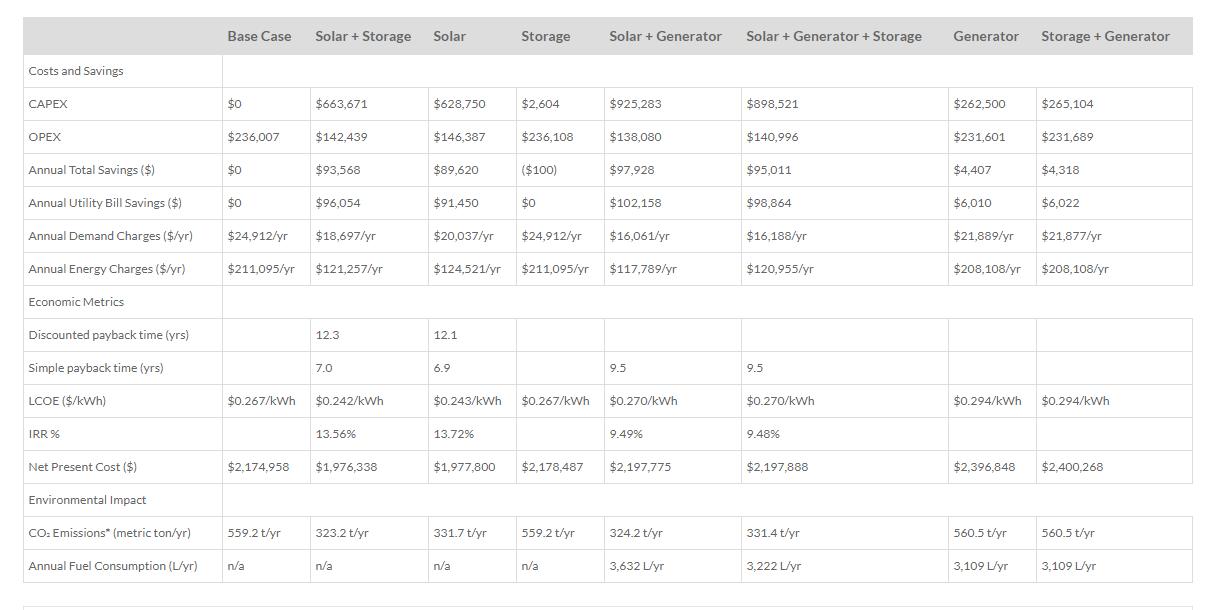This screenshot has width=1212, height=610.
Task: Select the Storage + Generator column header
Action: [x=1105, y=36]
